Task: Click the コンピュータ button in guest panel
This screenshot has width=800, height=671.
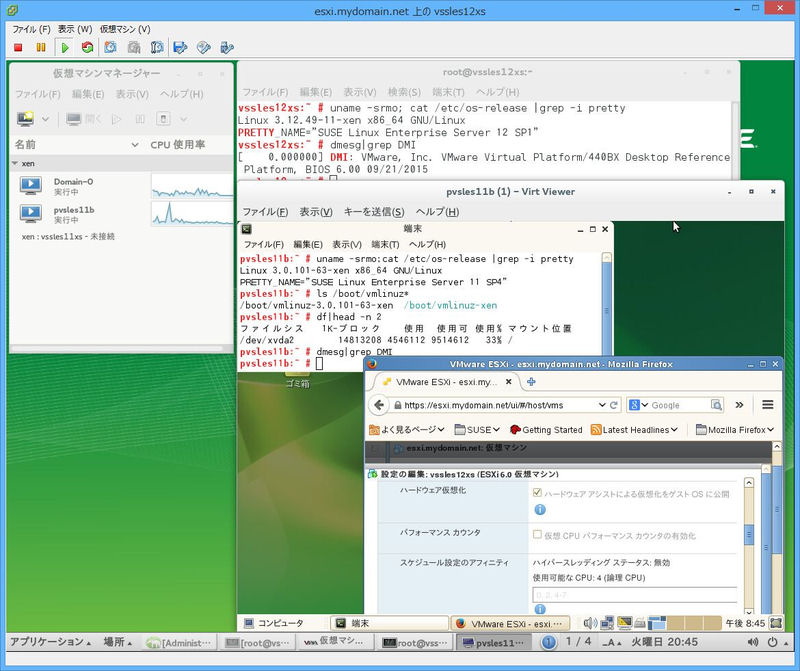Action: pyautogui.click(x=274, y=623)
